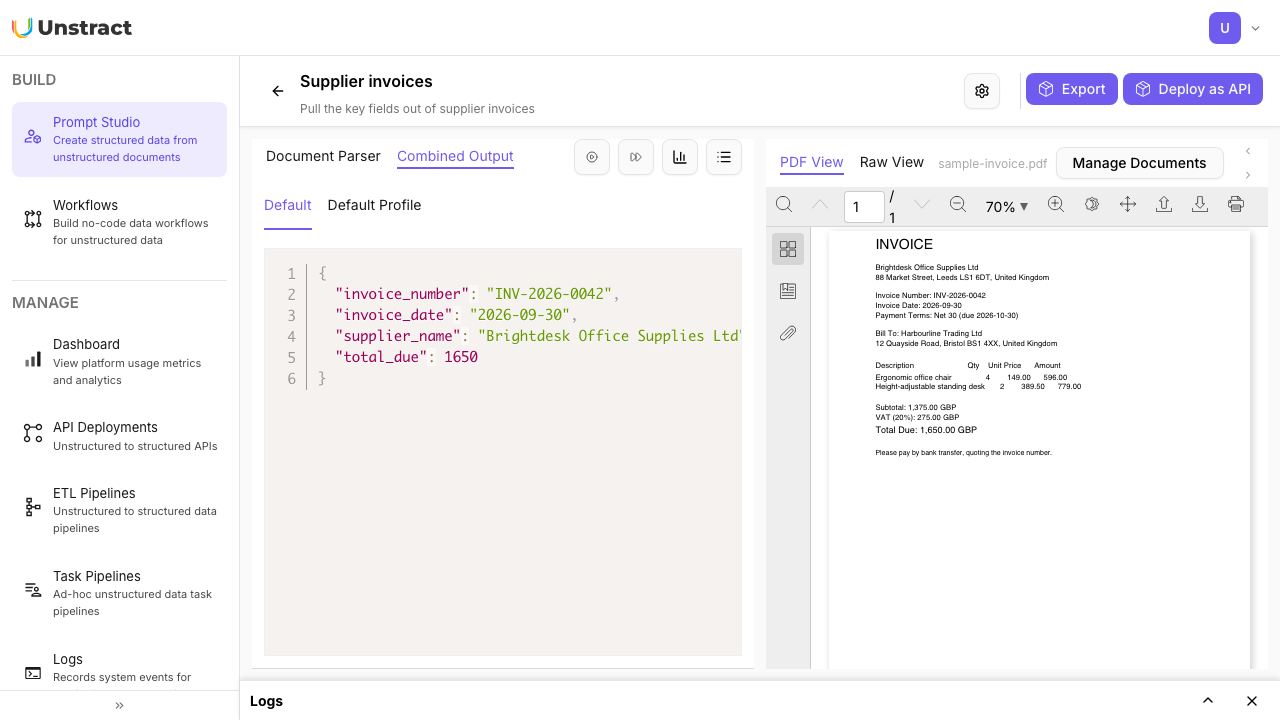
Task: Select the PDF View tab
Action: (x=812, y=162)
